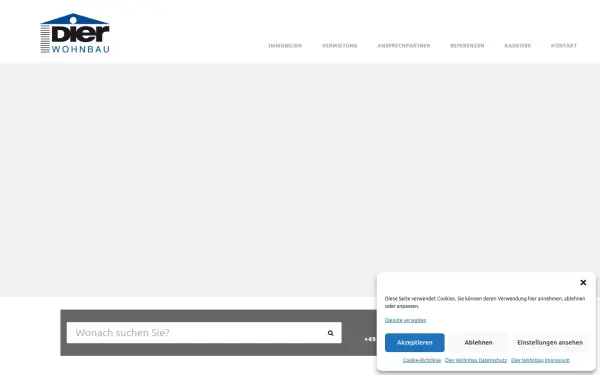This screenshot has height=375, width=600.
Task: Click the Dier Wohnbau logo
Action: point(75,33)
